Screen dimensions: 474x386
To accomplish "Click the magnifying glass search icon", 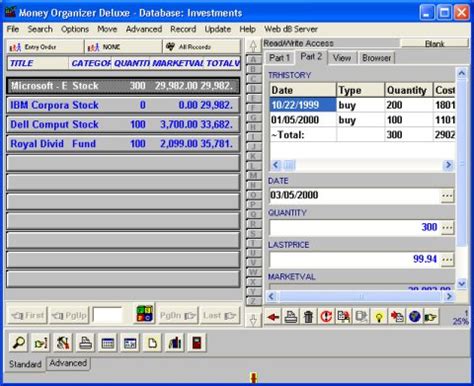I will (x=19, y=343).
